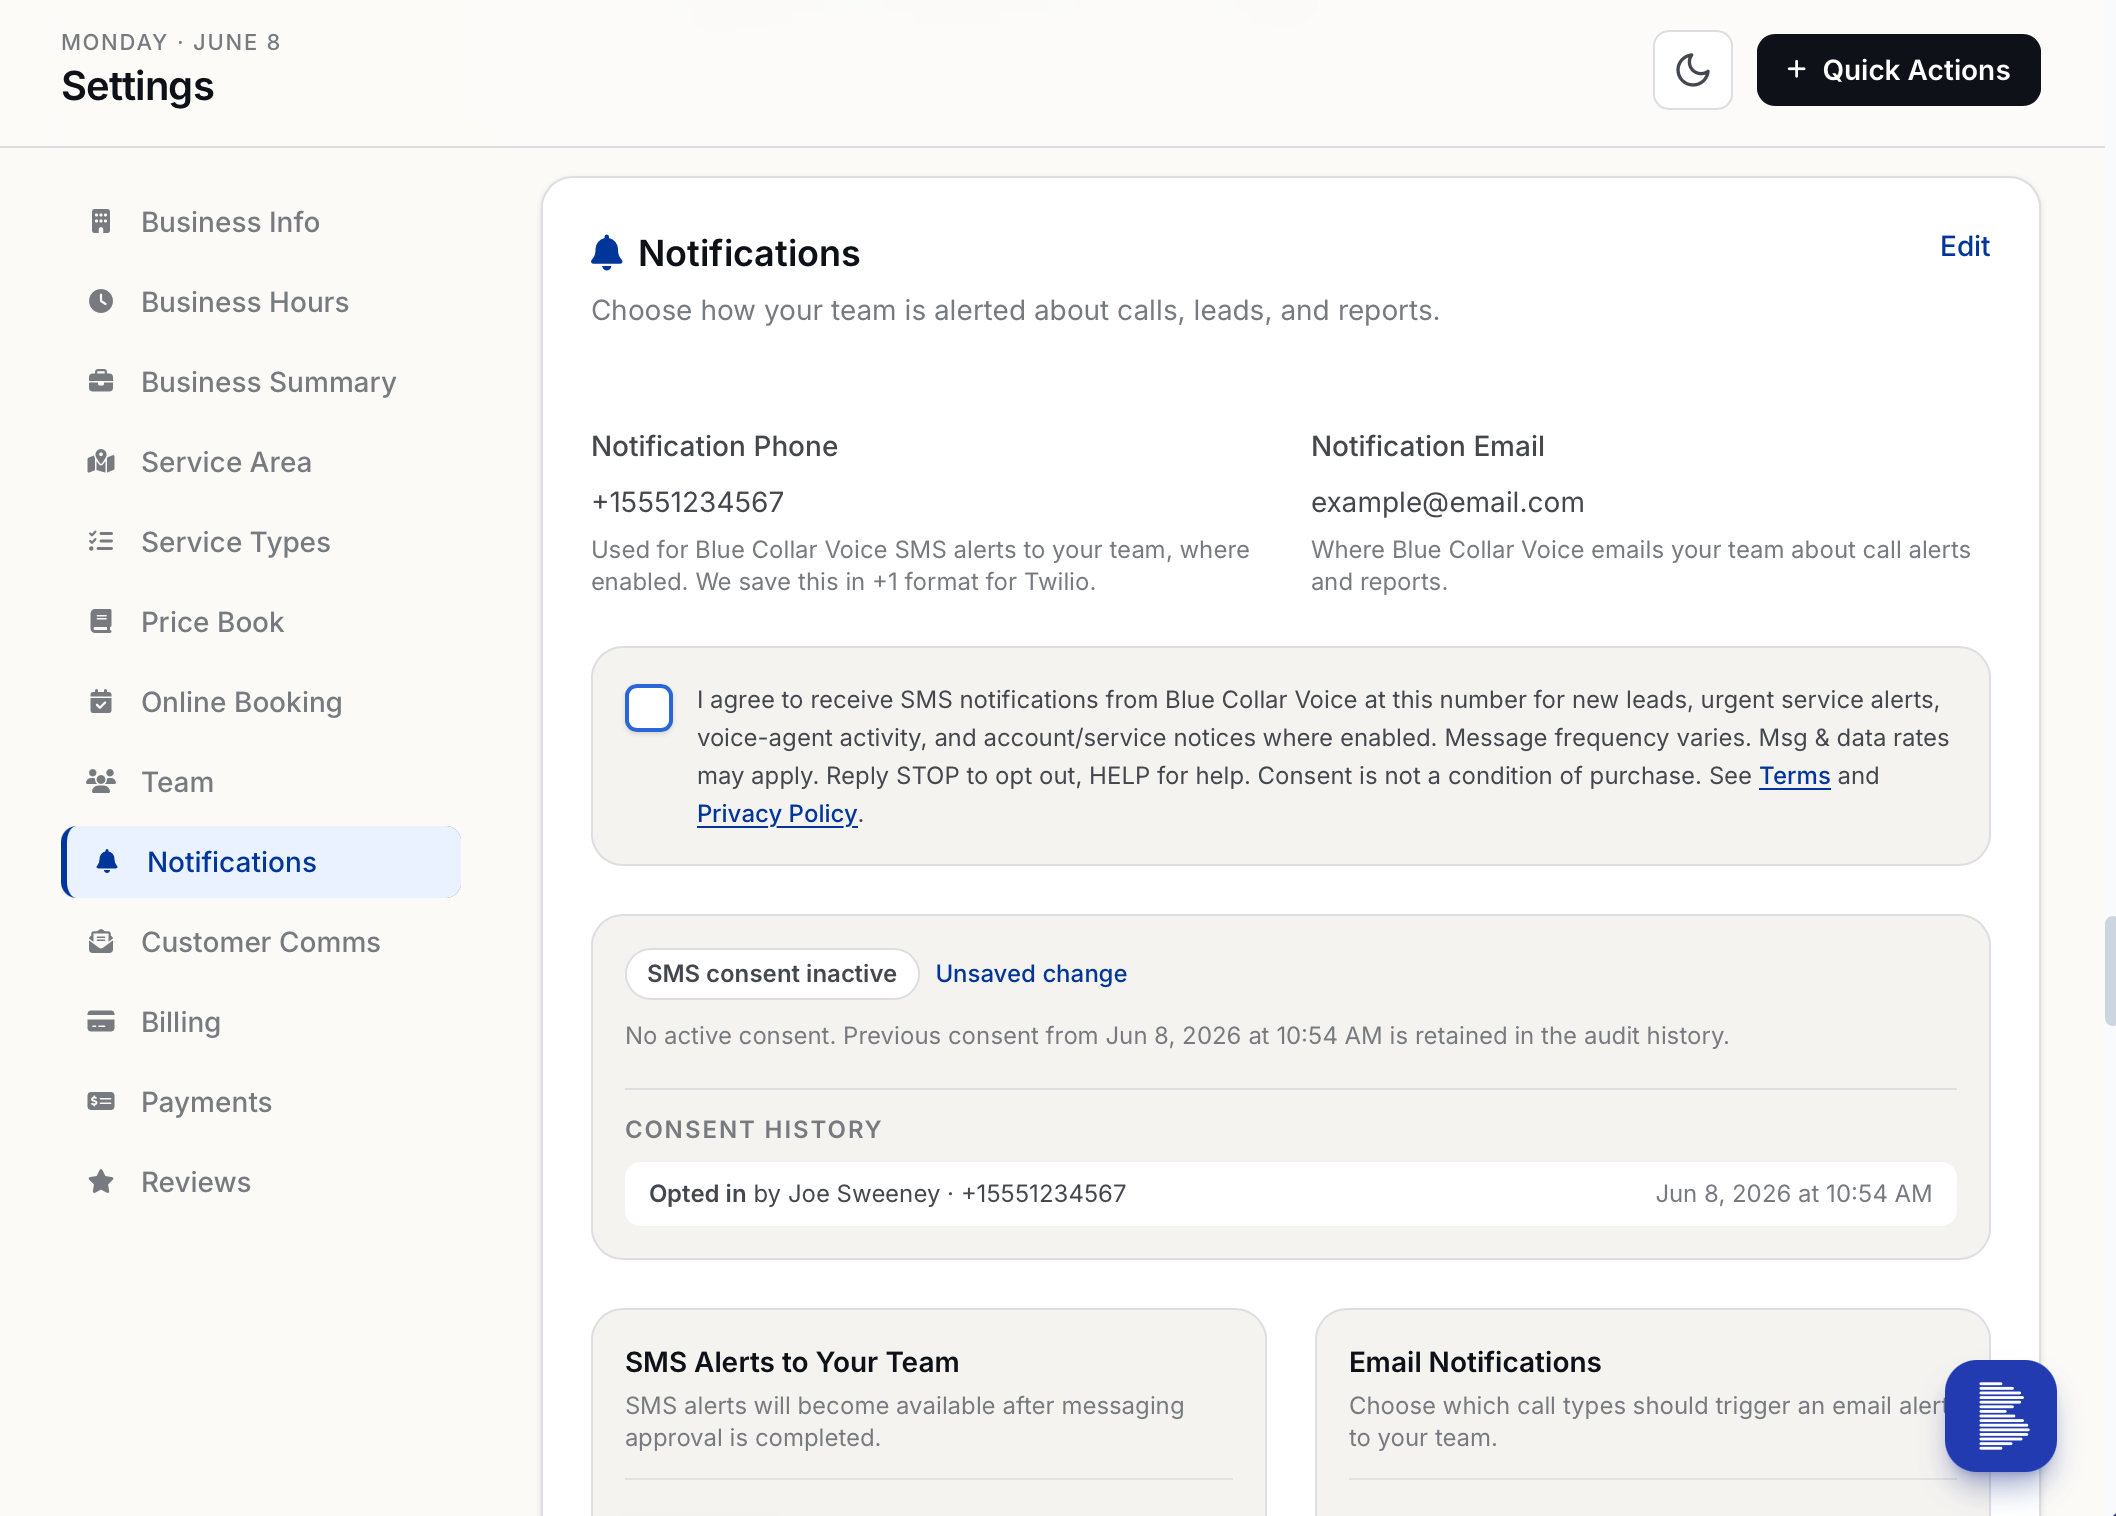Click the Quick Actions button

click(1898, 70)
